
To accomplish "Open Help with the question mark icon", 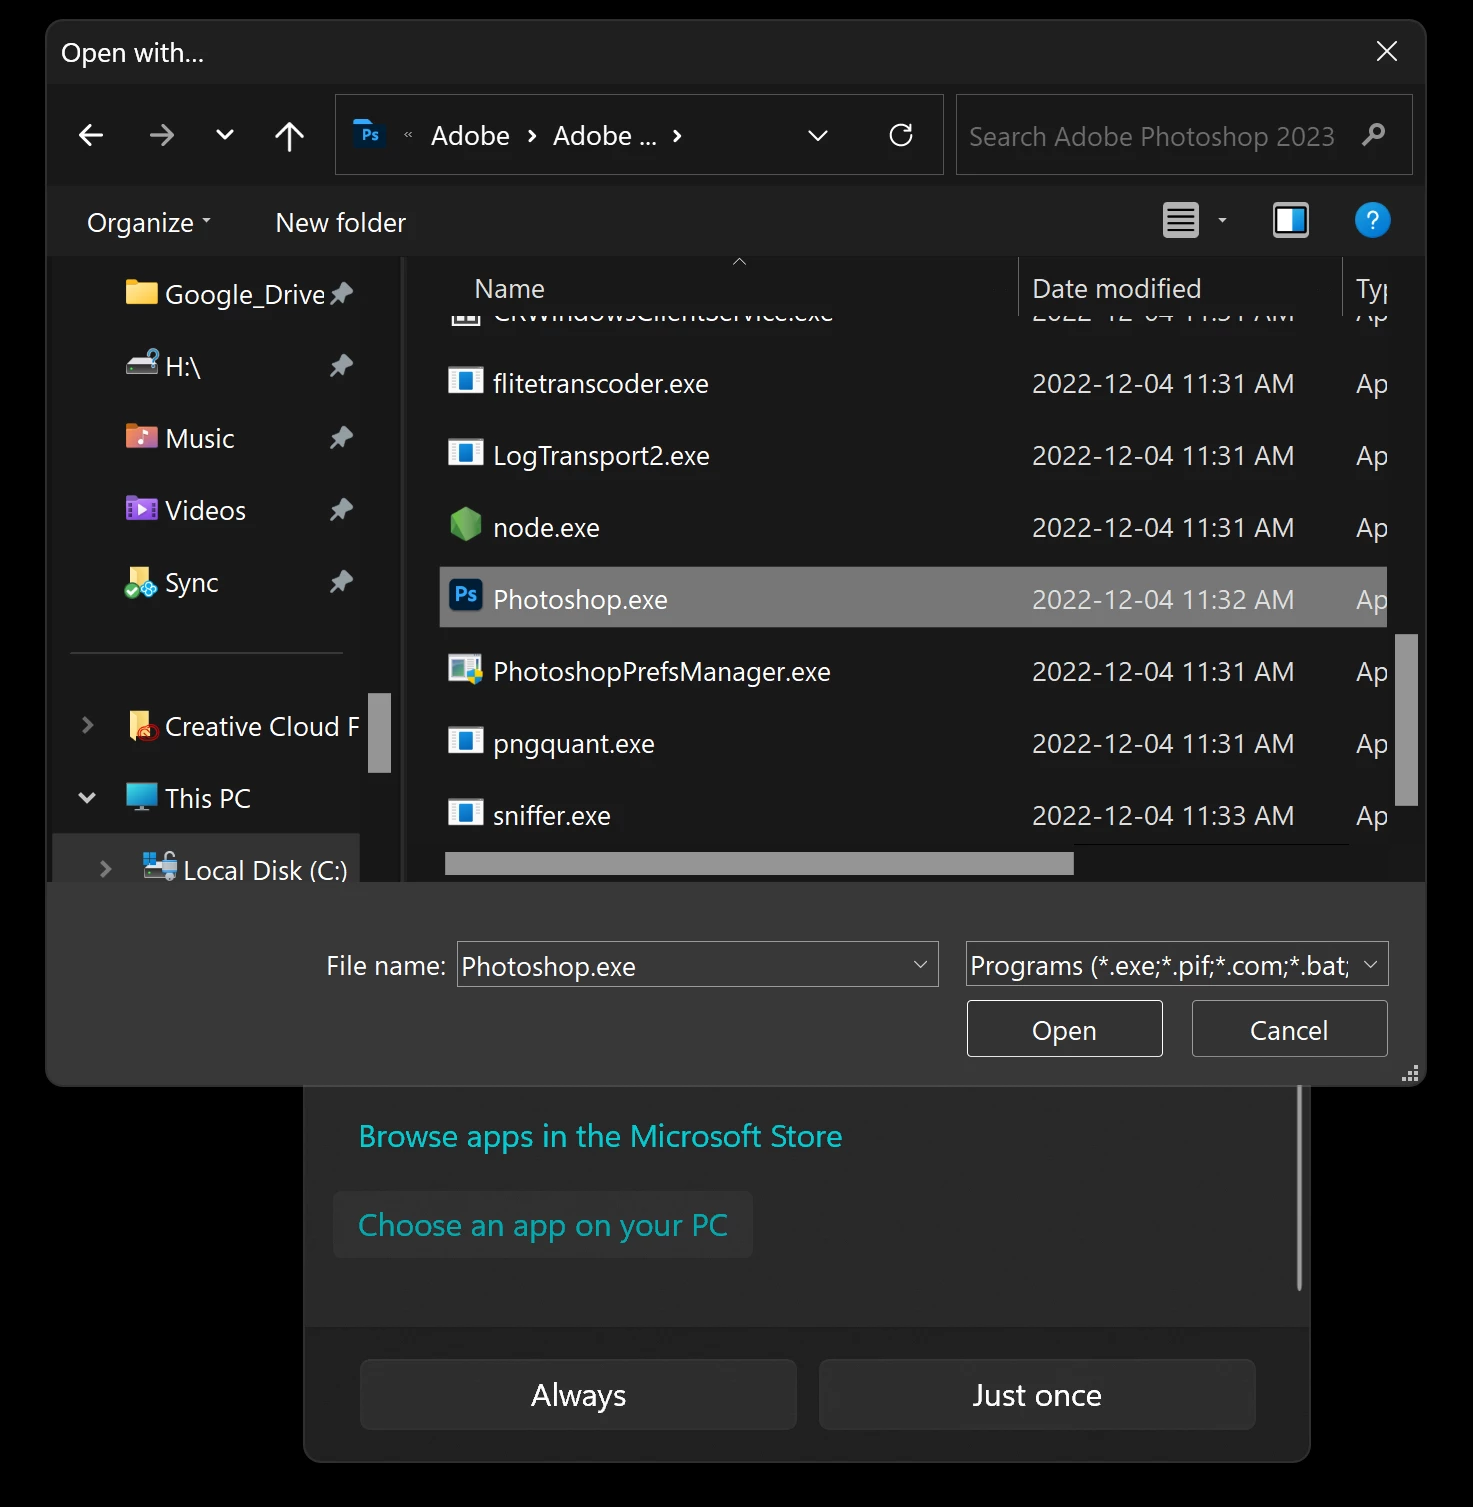I will click(x=1372, y=220).
